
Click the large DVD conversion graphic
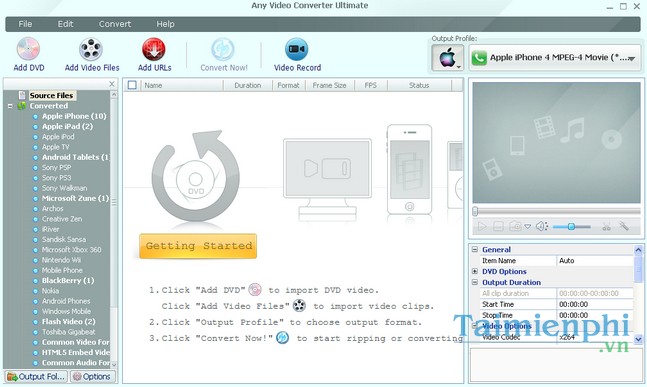(x=196, y=177)
